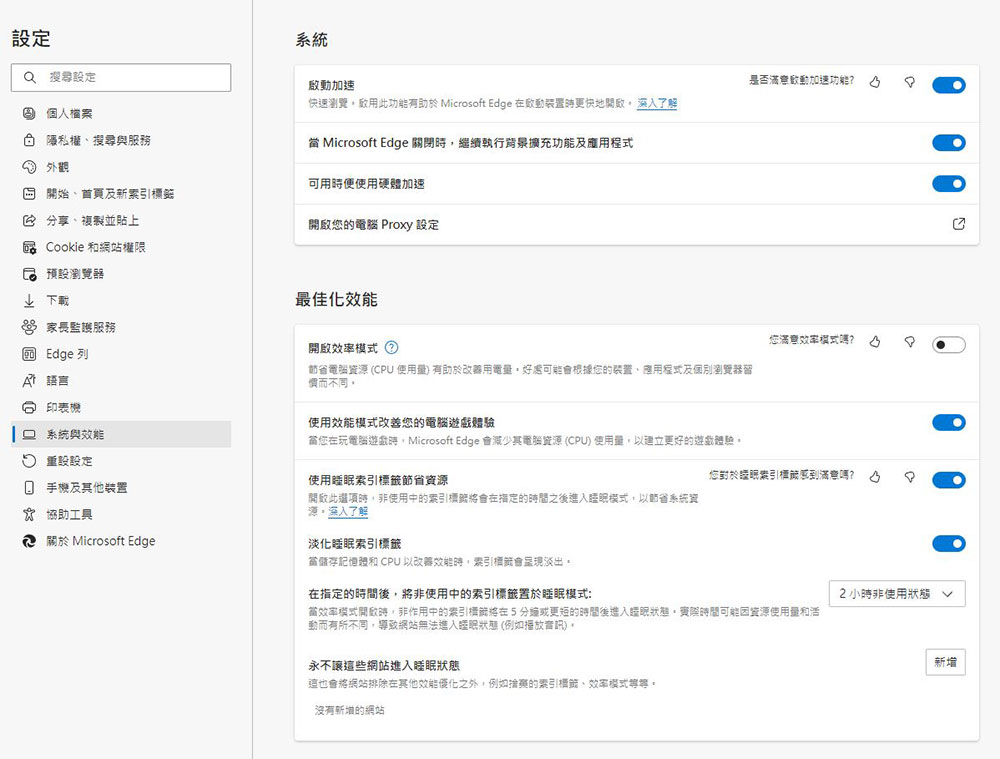Click the Edge logo icon in sidebar

click(29, 541)
